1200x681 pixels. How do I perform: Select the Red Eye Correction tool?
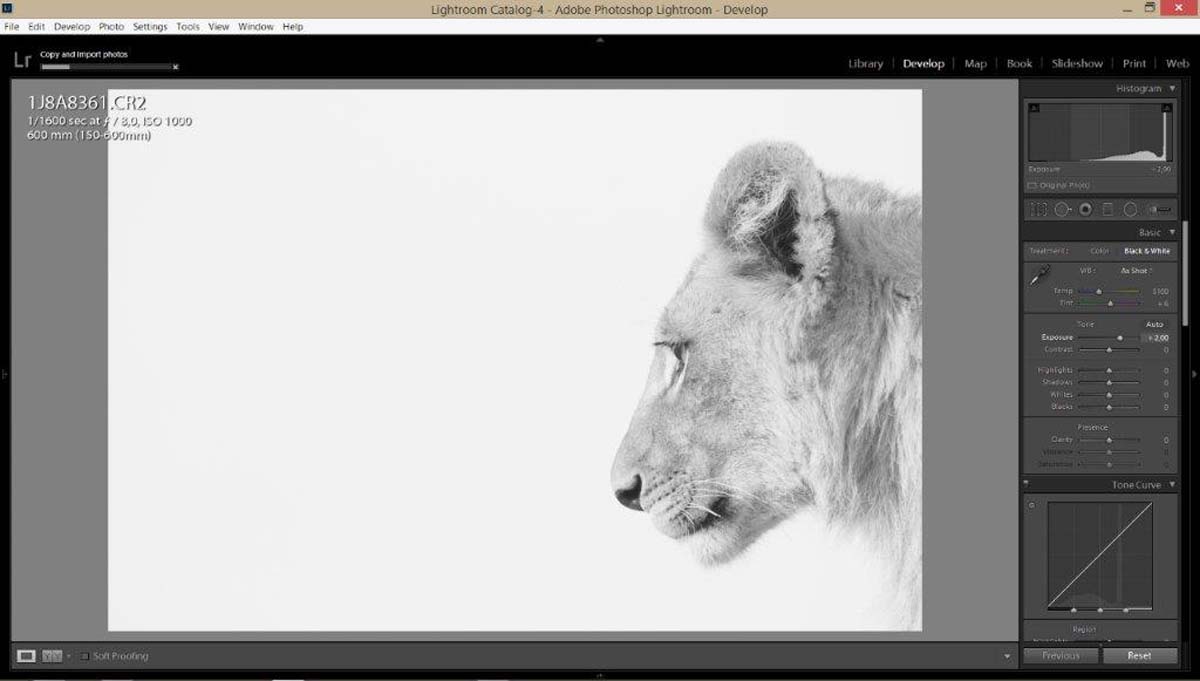[1086, 210]
